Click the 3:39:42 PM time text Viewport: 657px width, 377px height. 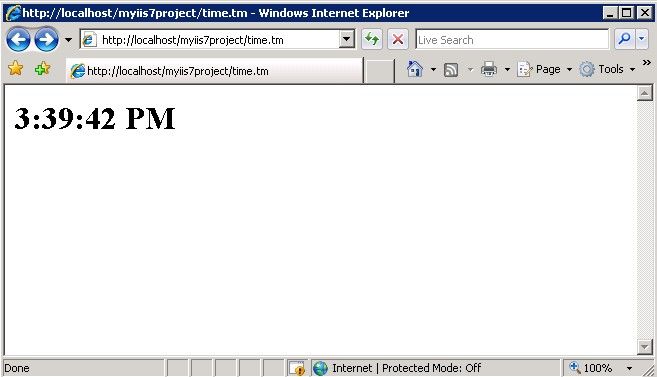click(x=95, y=119)
